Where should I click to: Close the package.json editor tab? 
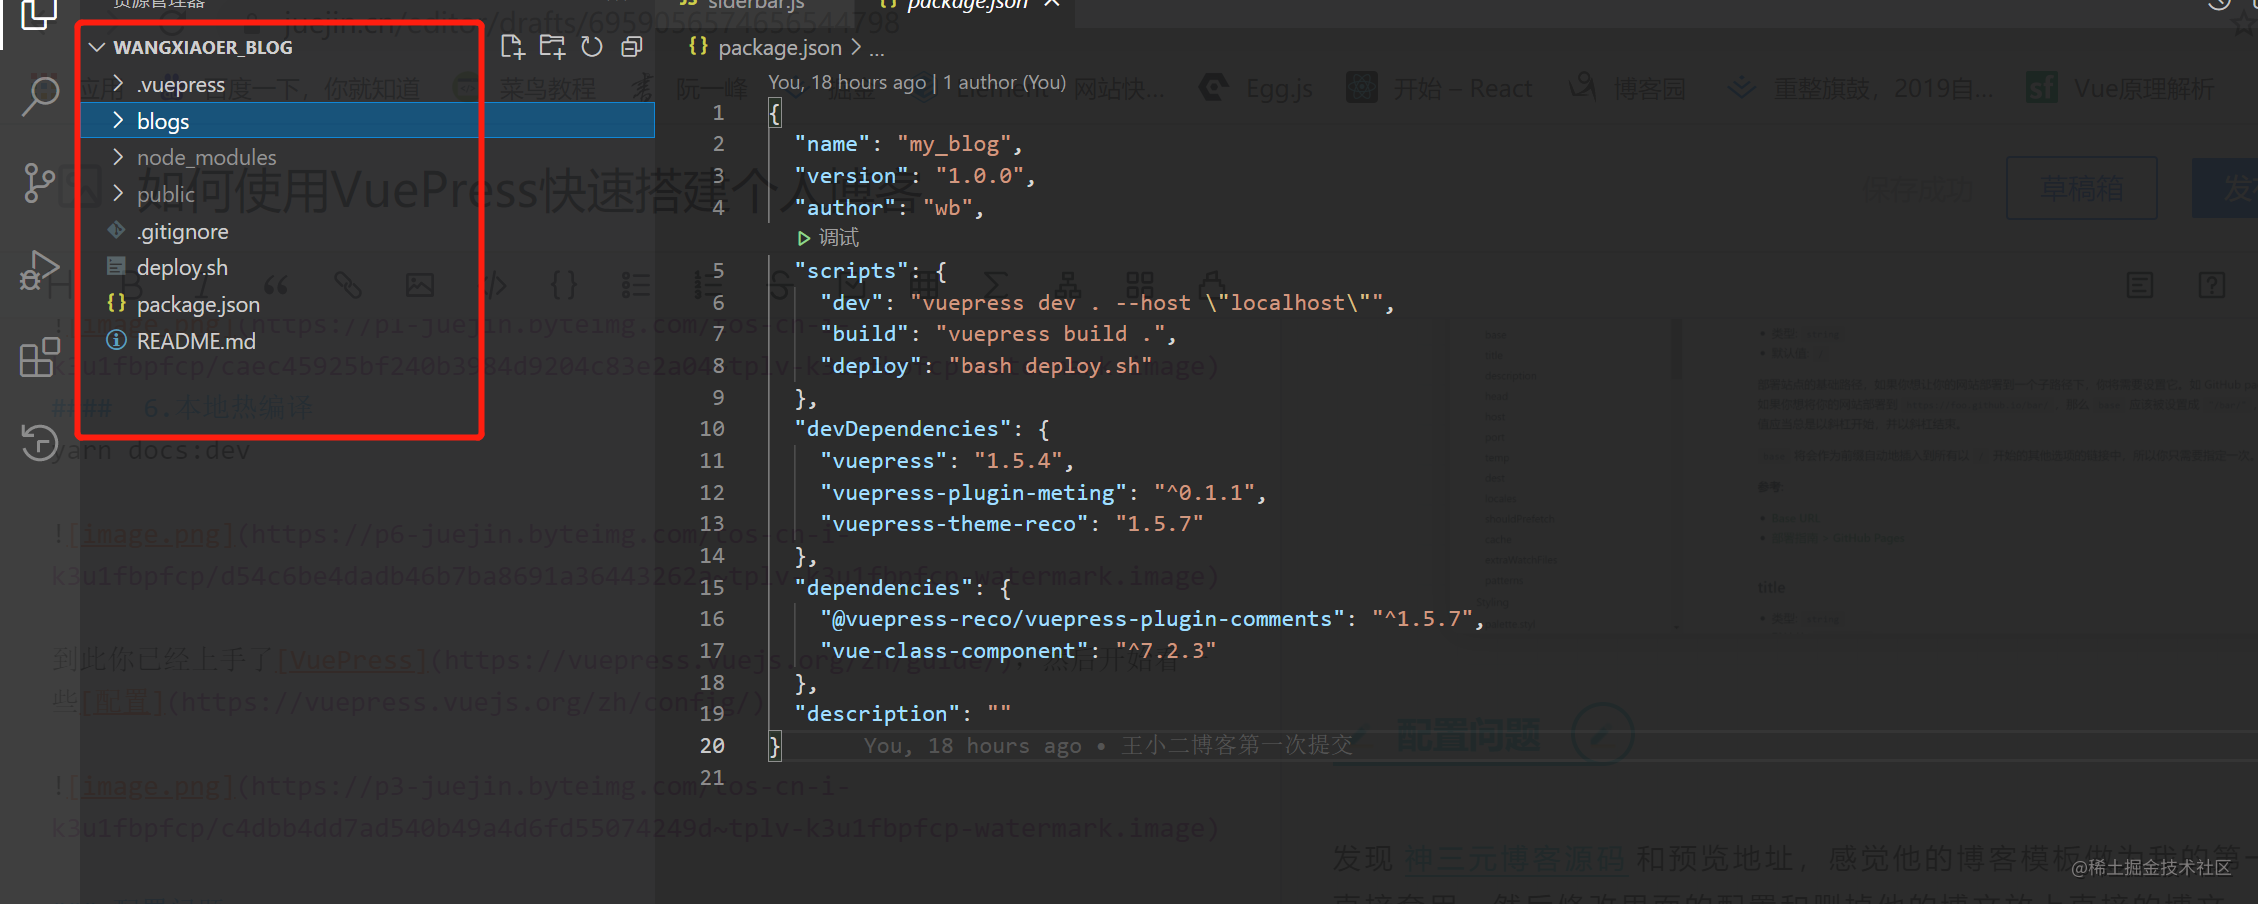coord(1051,4)
